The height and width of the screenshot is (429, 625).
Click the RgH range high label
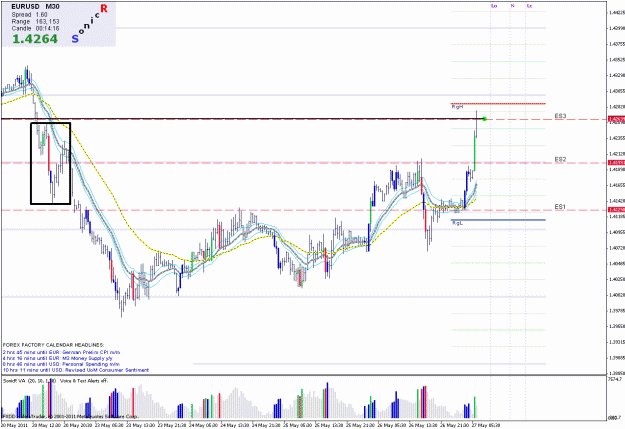tap(457, 107)
